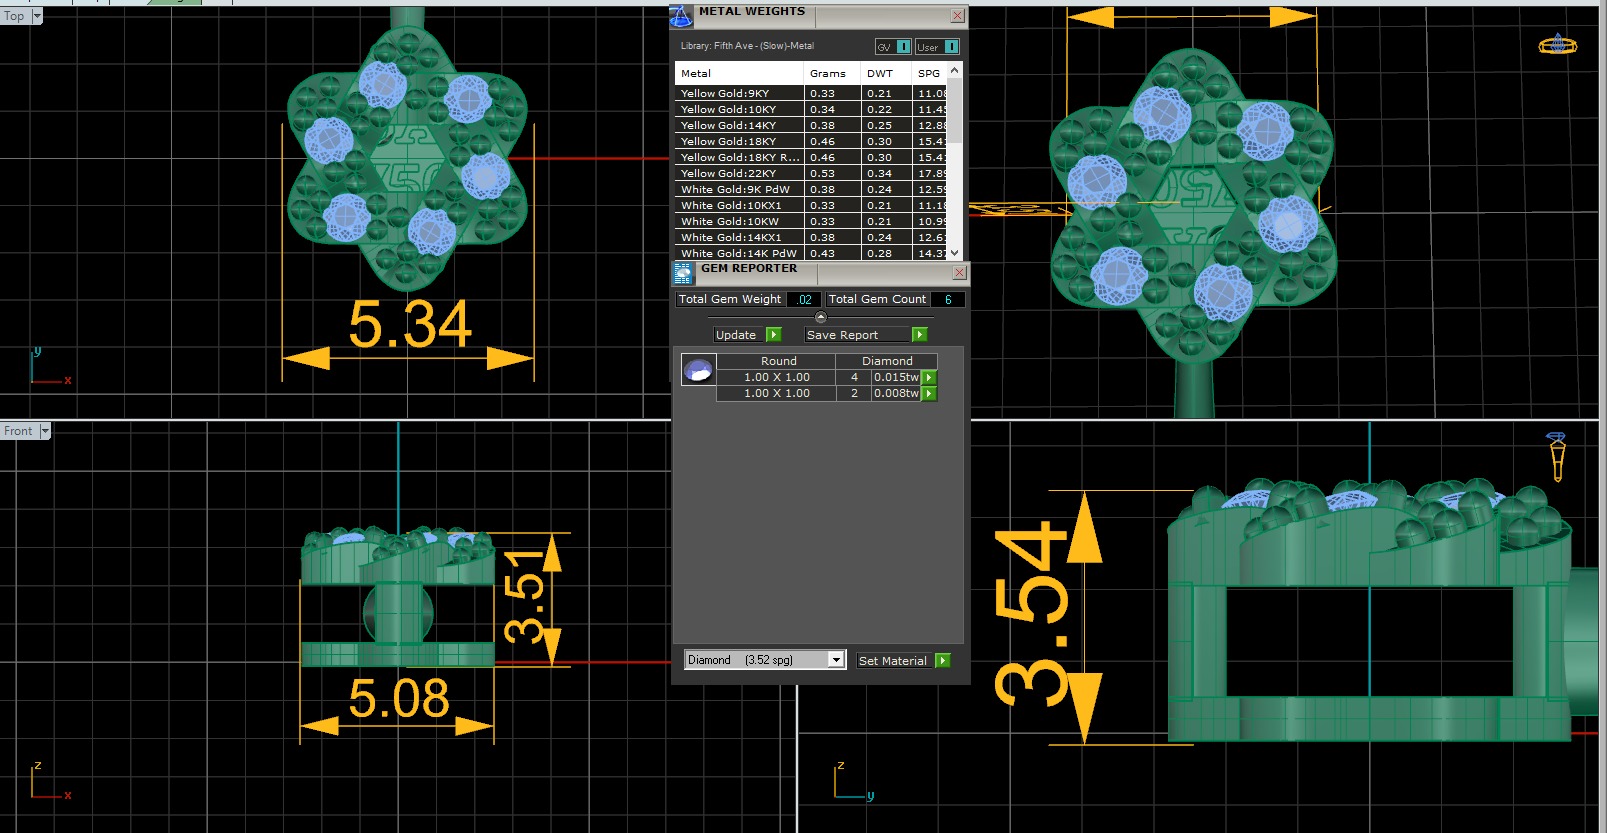1607x833 pixels.
Task: Click green arrow next to Save Report
Action: click(x=920, y=335)
